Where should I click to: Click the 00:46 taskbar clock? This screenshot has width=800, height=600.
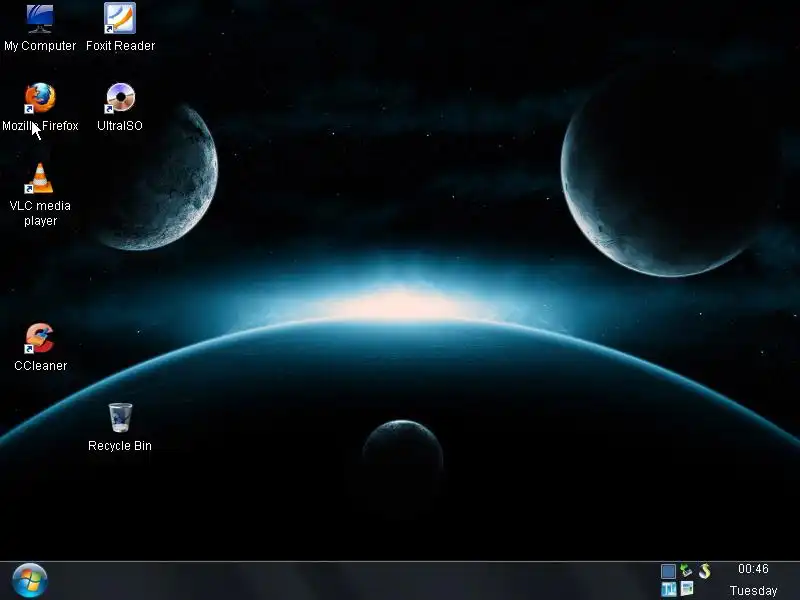[x=753, y=569]
